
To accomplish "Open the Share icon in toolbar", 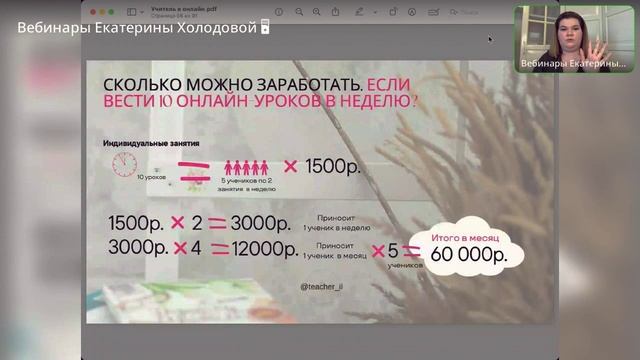I will pos(335,12).
